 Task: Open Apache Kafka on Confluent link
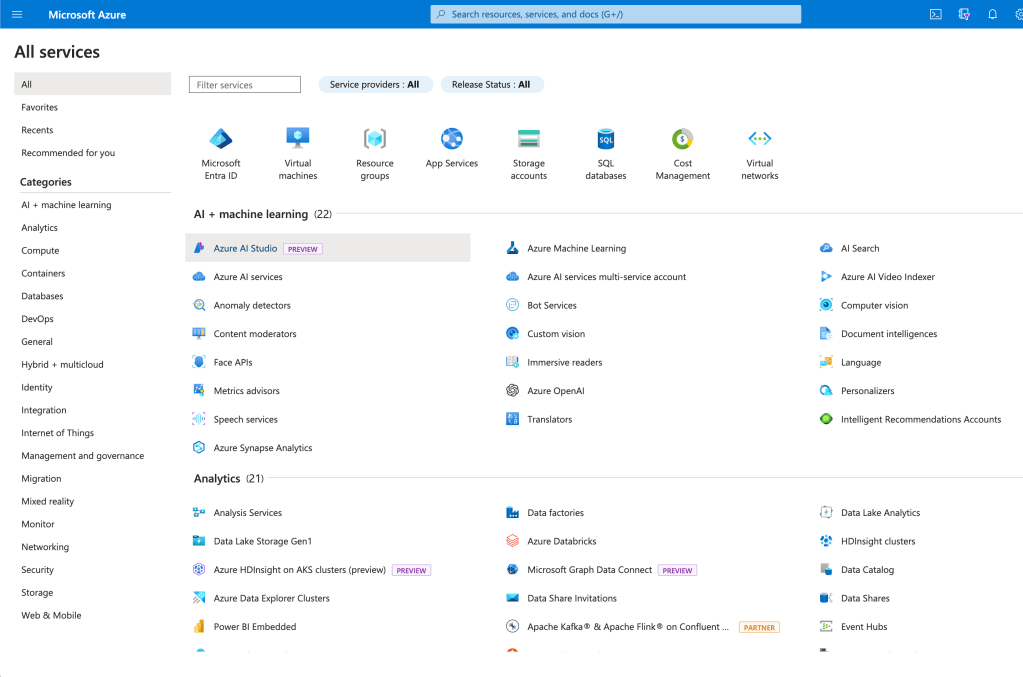[628, 627]
